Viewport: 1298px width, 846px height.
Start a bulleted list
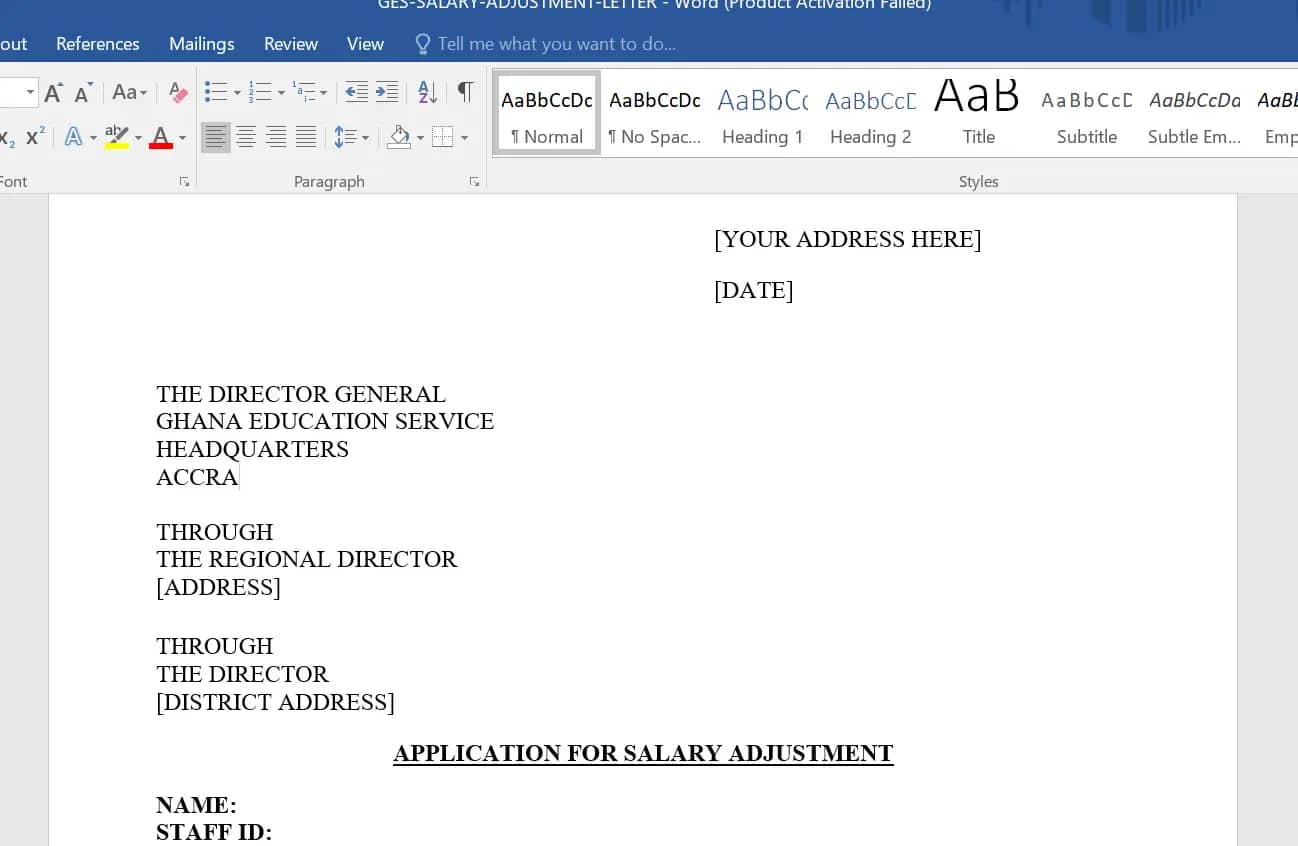click(x=216, y=93)
